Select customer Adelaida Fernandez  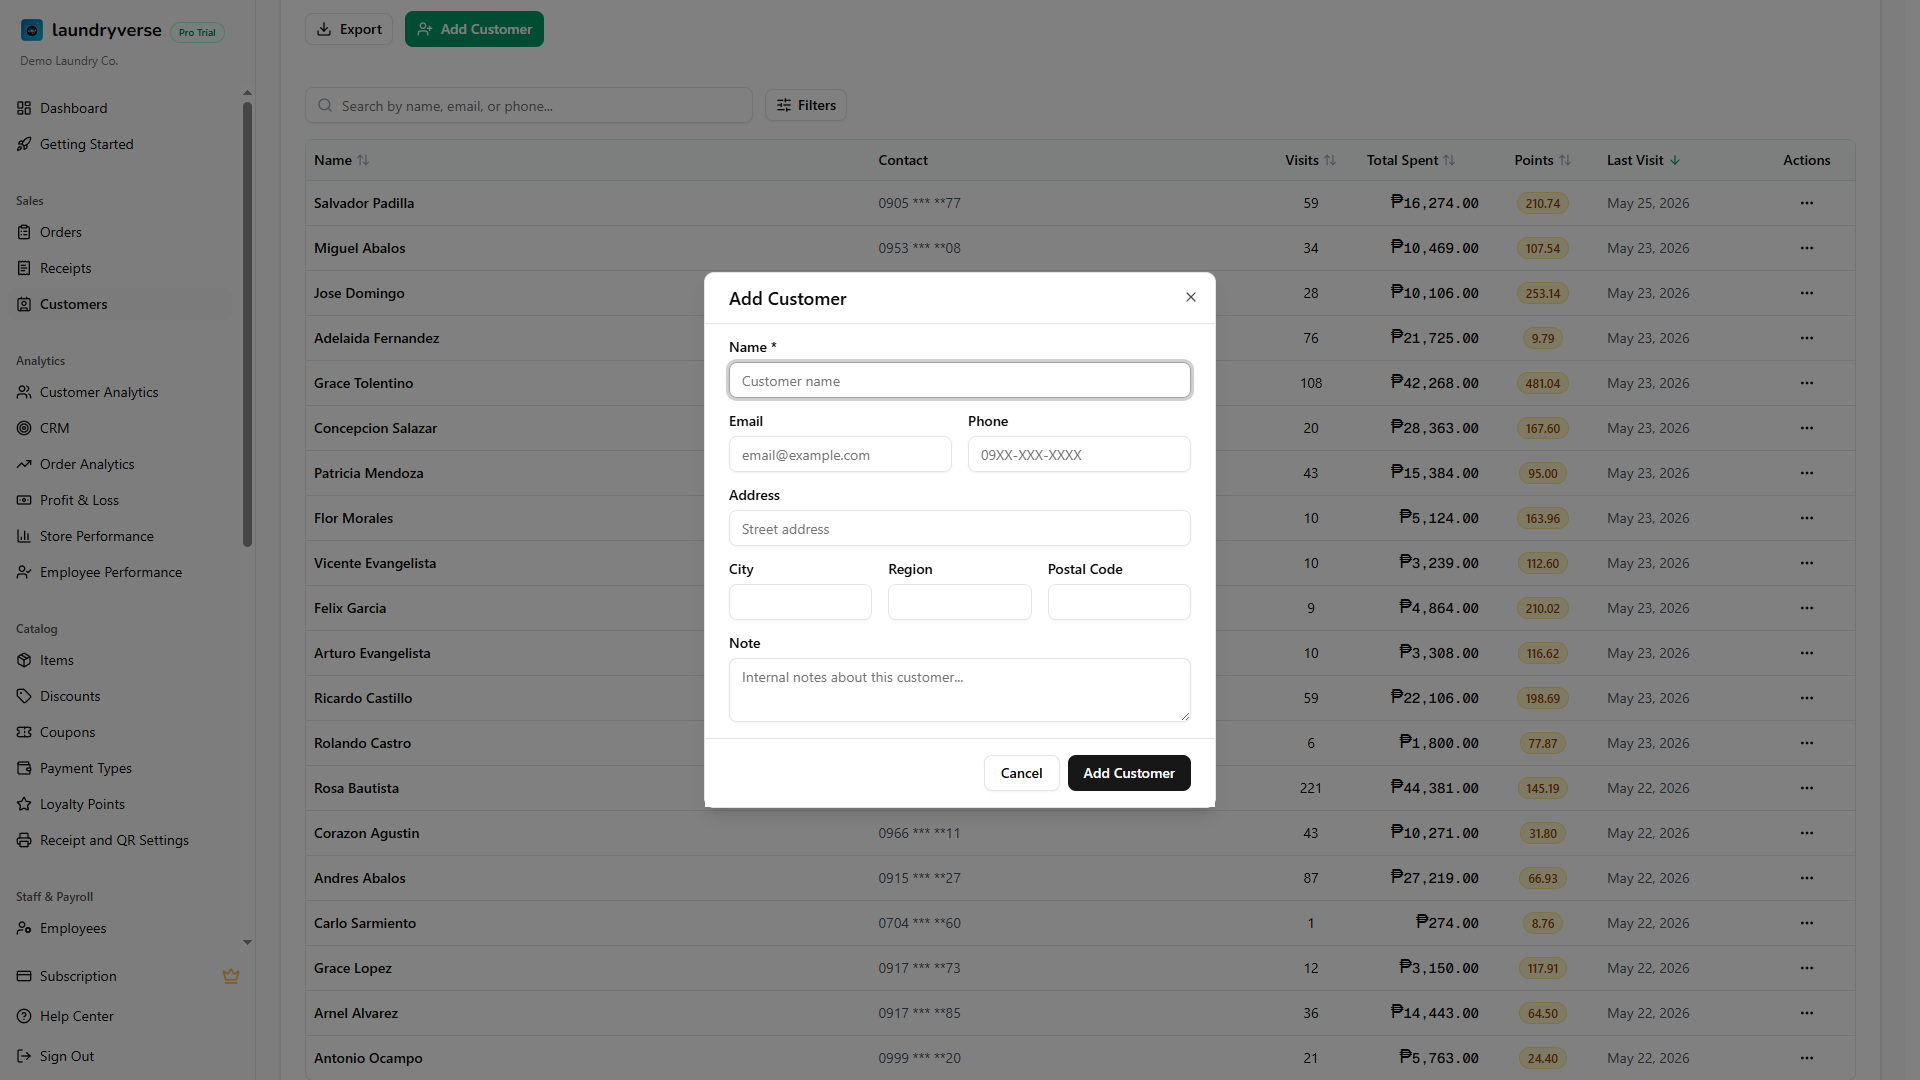click(x=376, y=338)
